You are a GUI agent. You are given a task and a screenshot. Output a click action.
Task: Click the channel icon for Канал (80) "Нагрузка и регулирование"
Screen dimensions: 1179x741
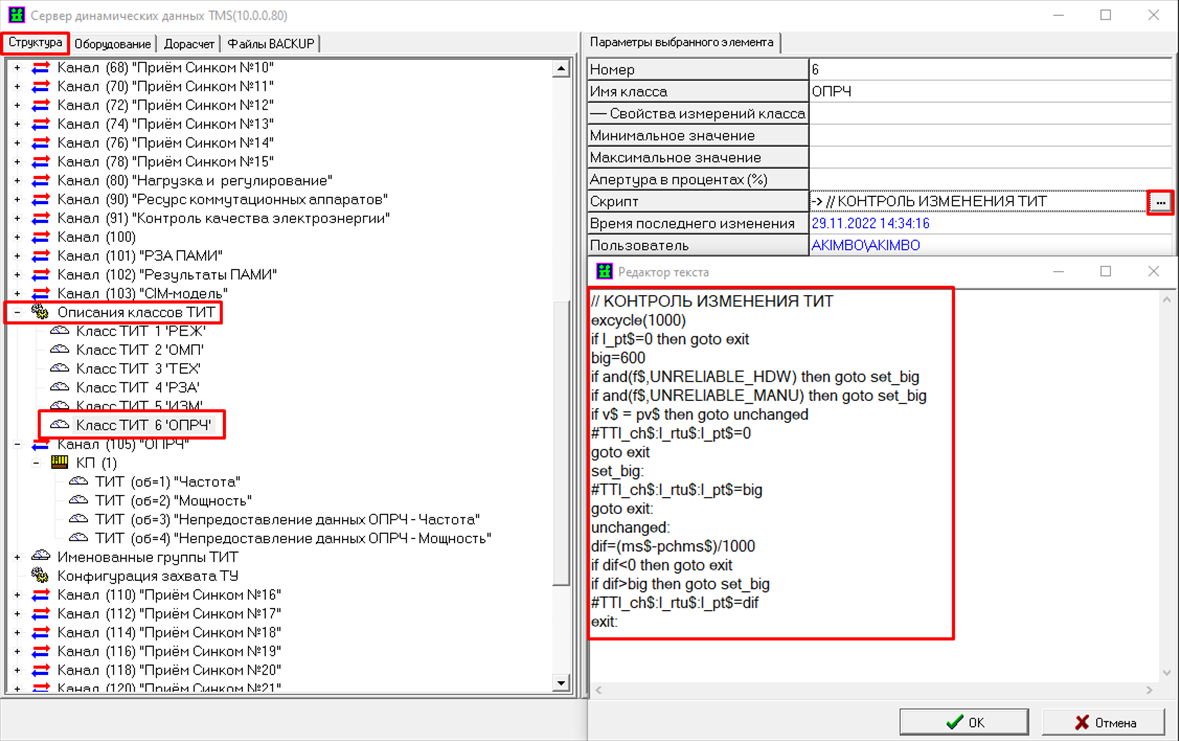(x=40, y=181)
